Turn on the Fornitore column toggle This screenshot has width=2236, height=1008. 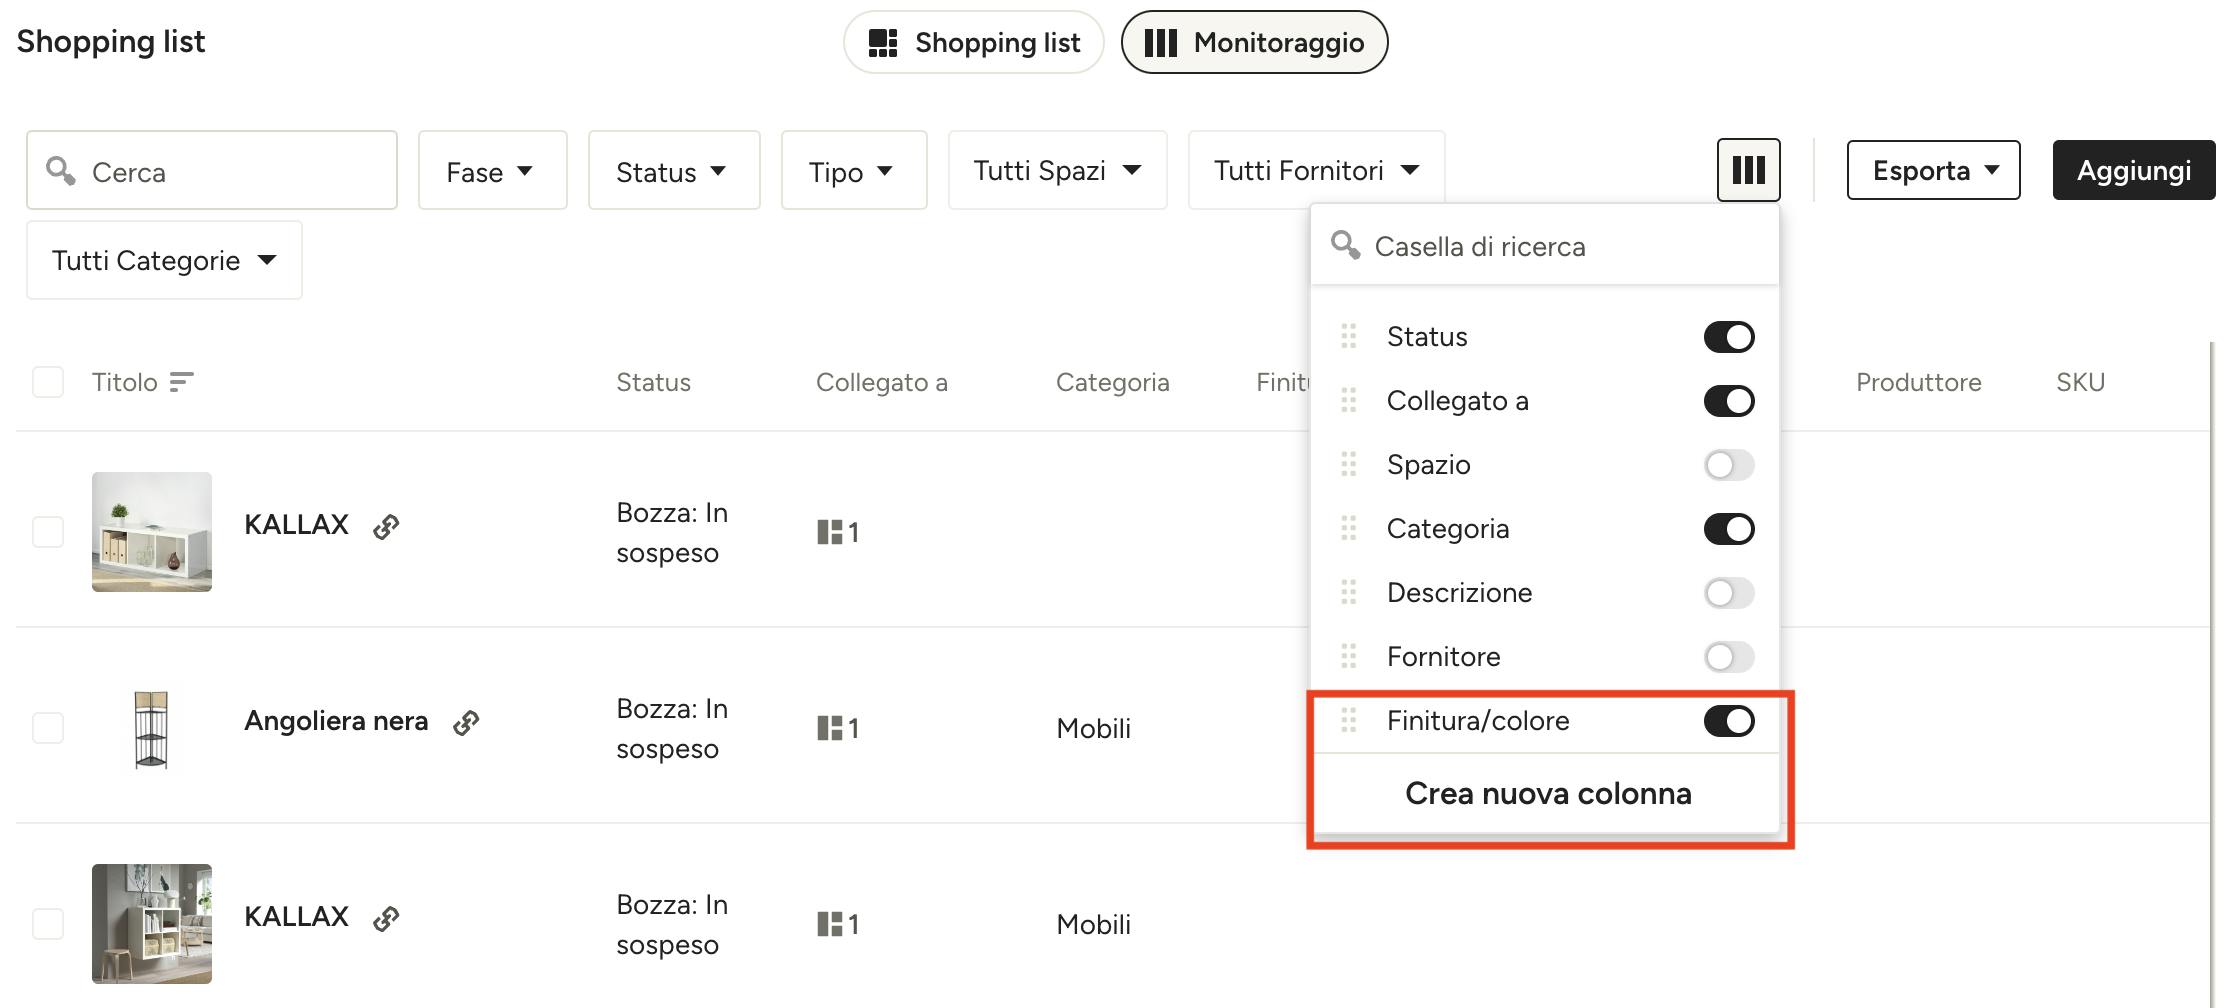[x=1729, y=657]
